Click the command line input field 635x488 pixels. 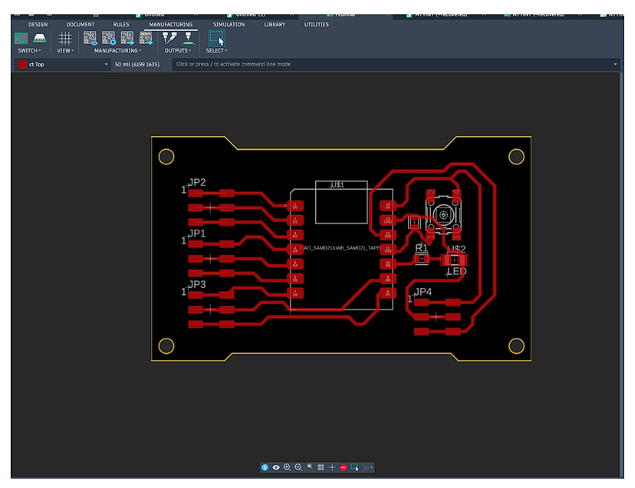pyautogui.click(x=396, y=64)
